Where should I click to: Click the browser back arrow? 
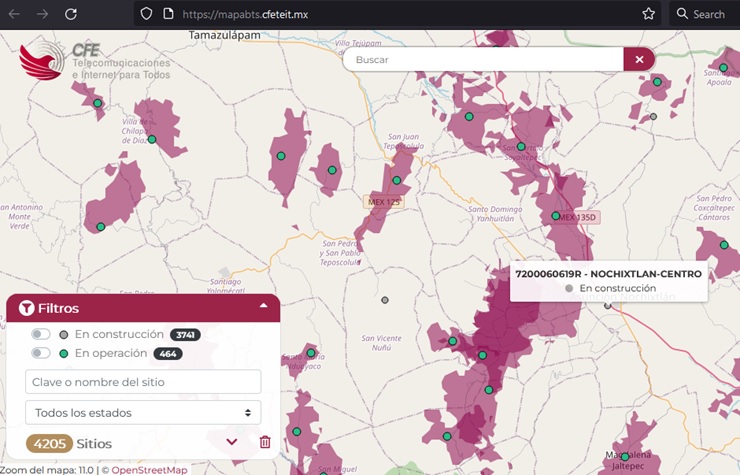14,14
